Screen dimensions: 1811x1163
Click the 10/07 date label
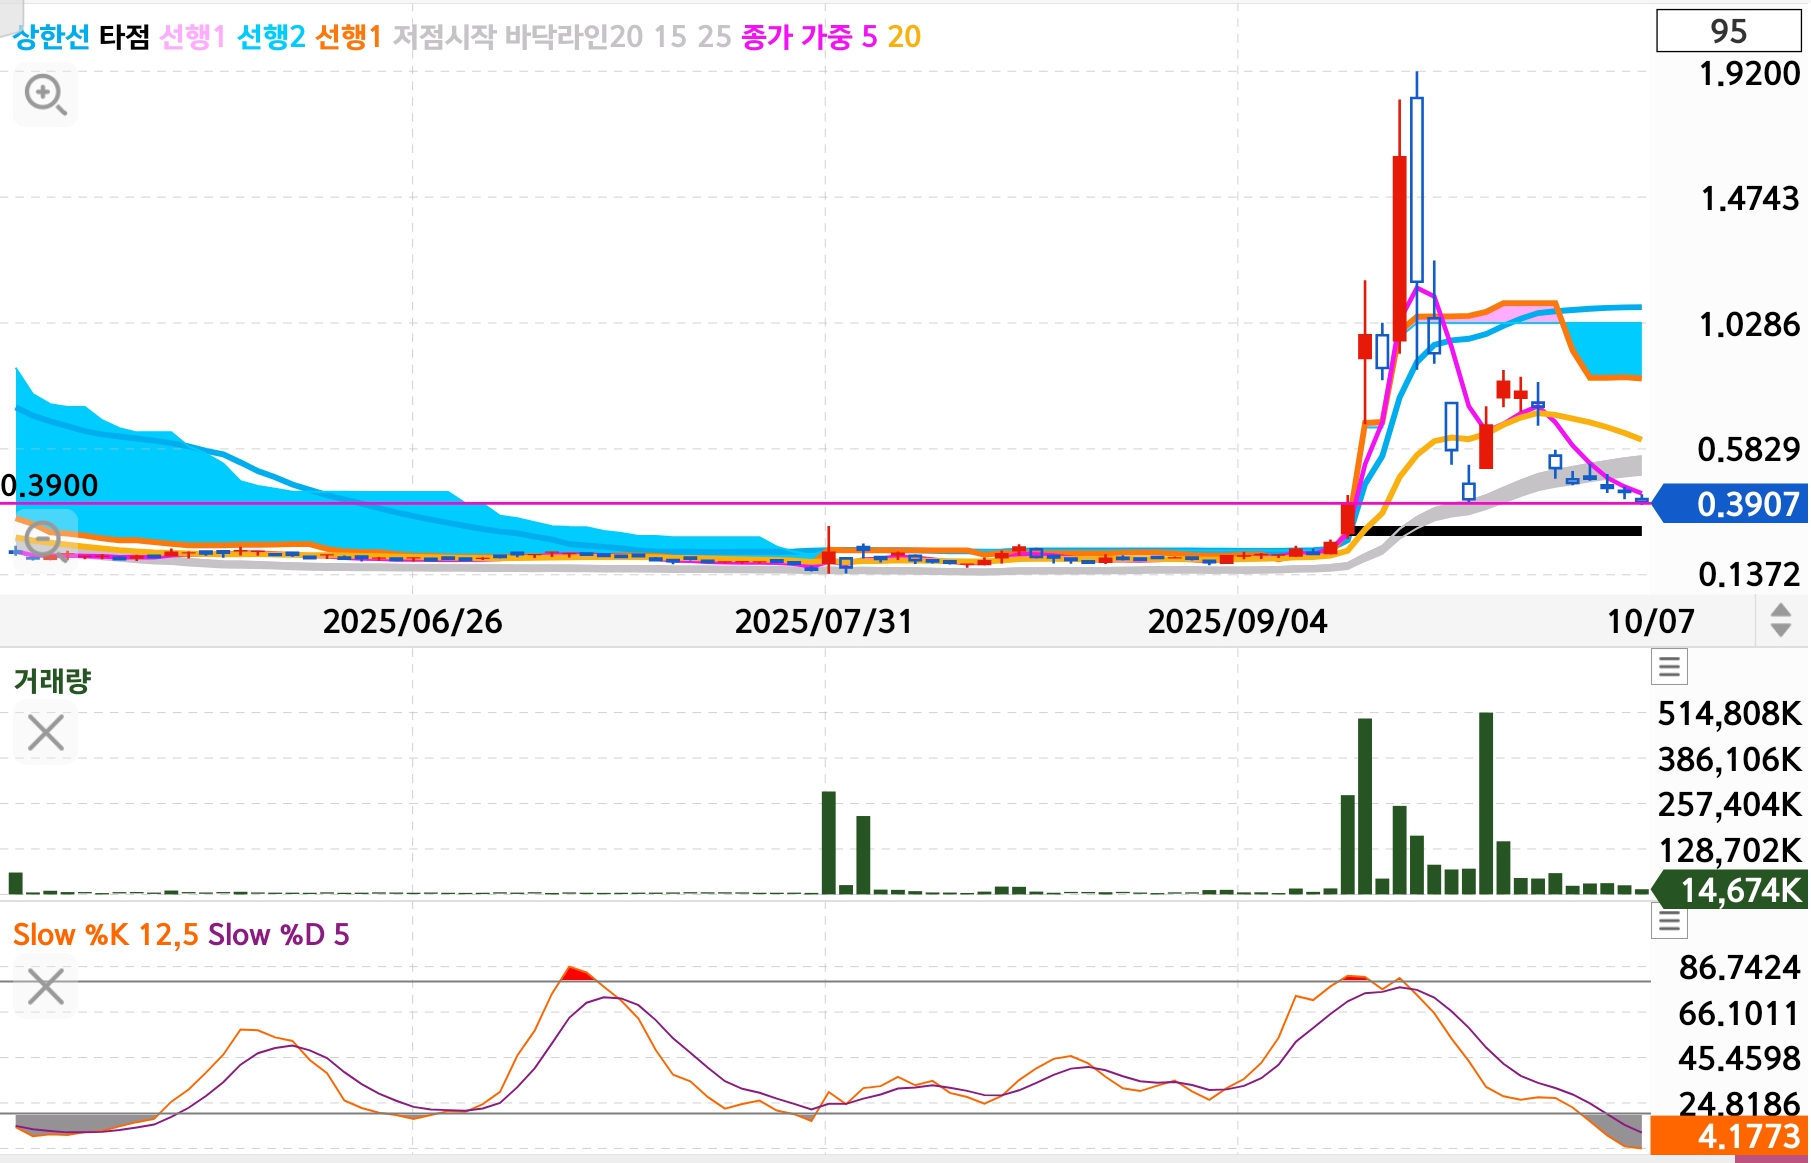point(1650,621)
